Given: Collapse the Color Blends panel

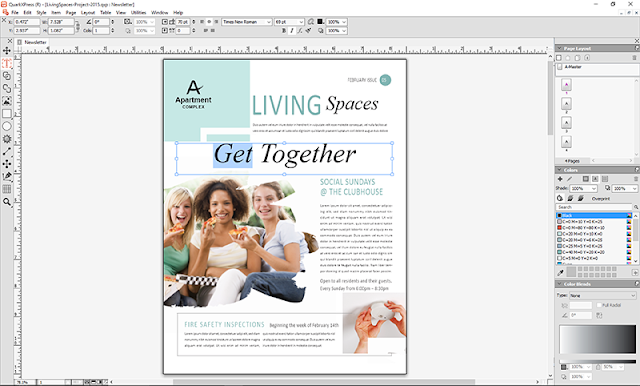Looking at the screenshot, I should tap(560, 284).
